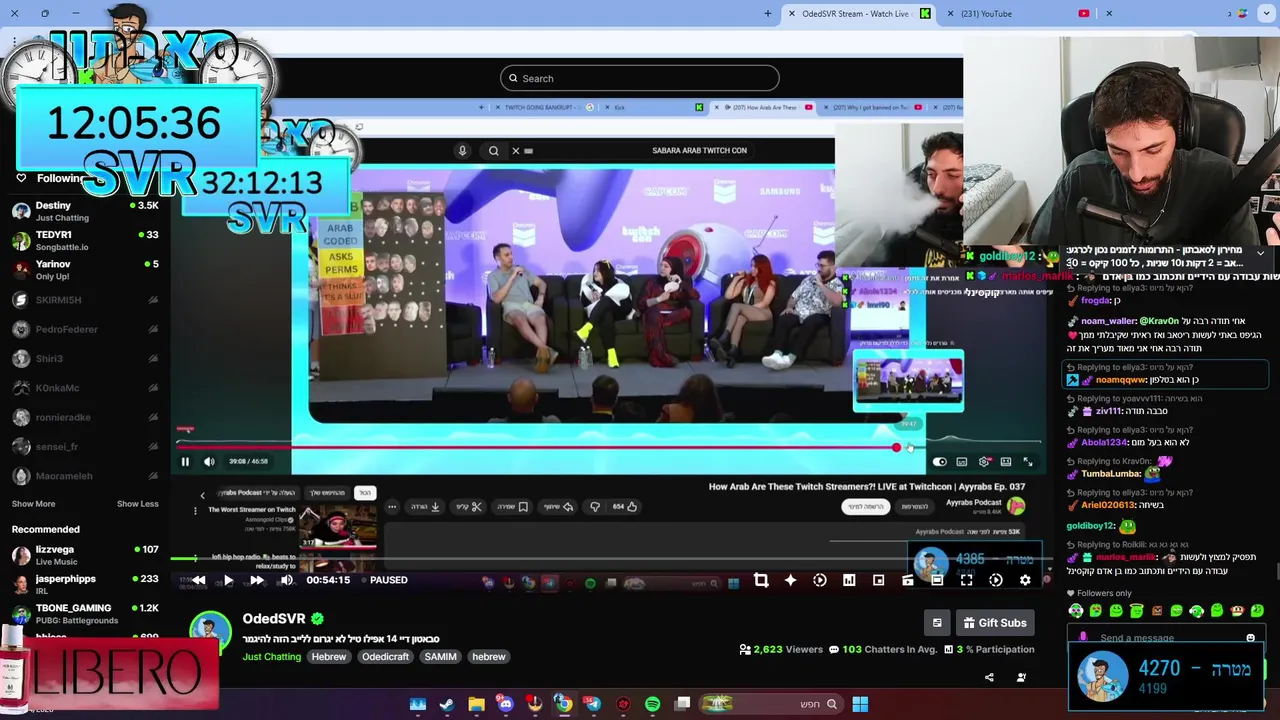Share the OdedSVR stream
Image resolution: width=1280 pixels, height=720 pixels.
point(989,677)
